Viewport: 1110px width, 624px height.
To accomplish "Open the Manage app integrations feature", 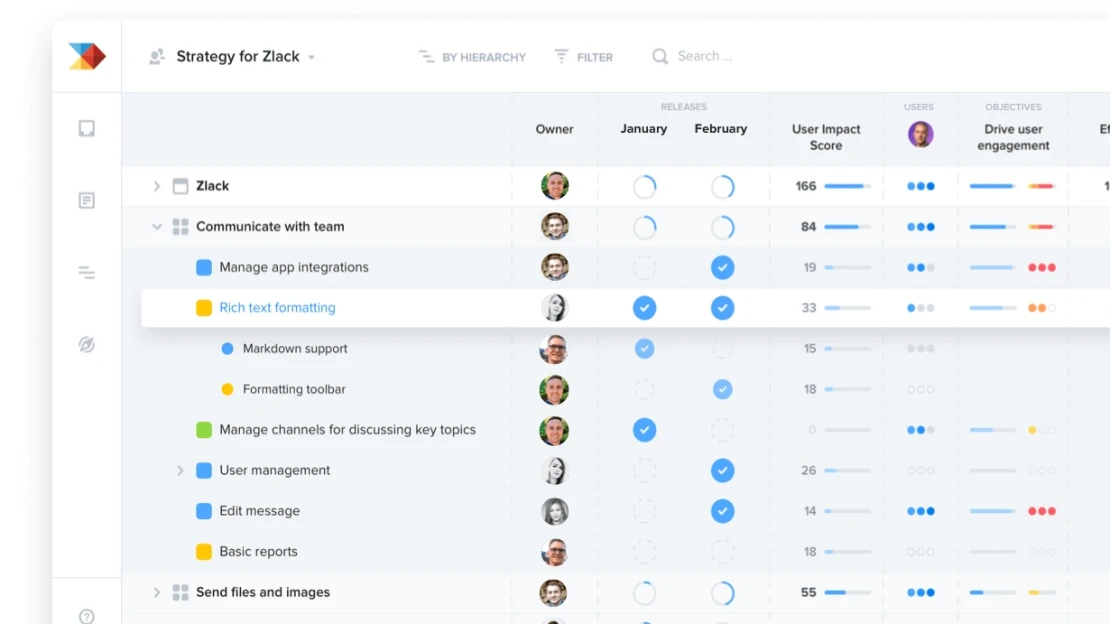I will point(294,267).
